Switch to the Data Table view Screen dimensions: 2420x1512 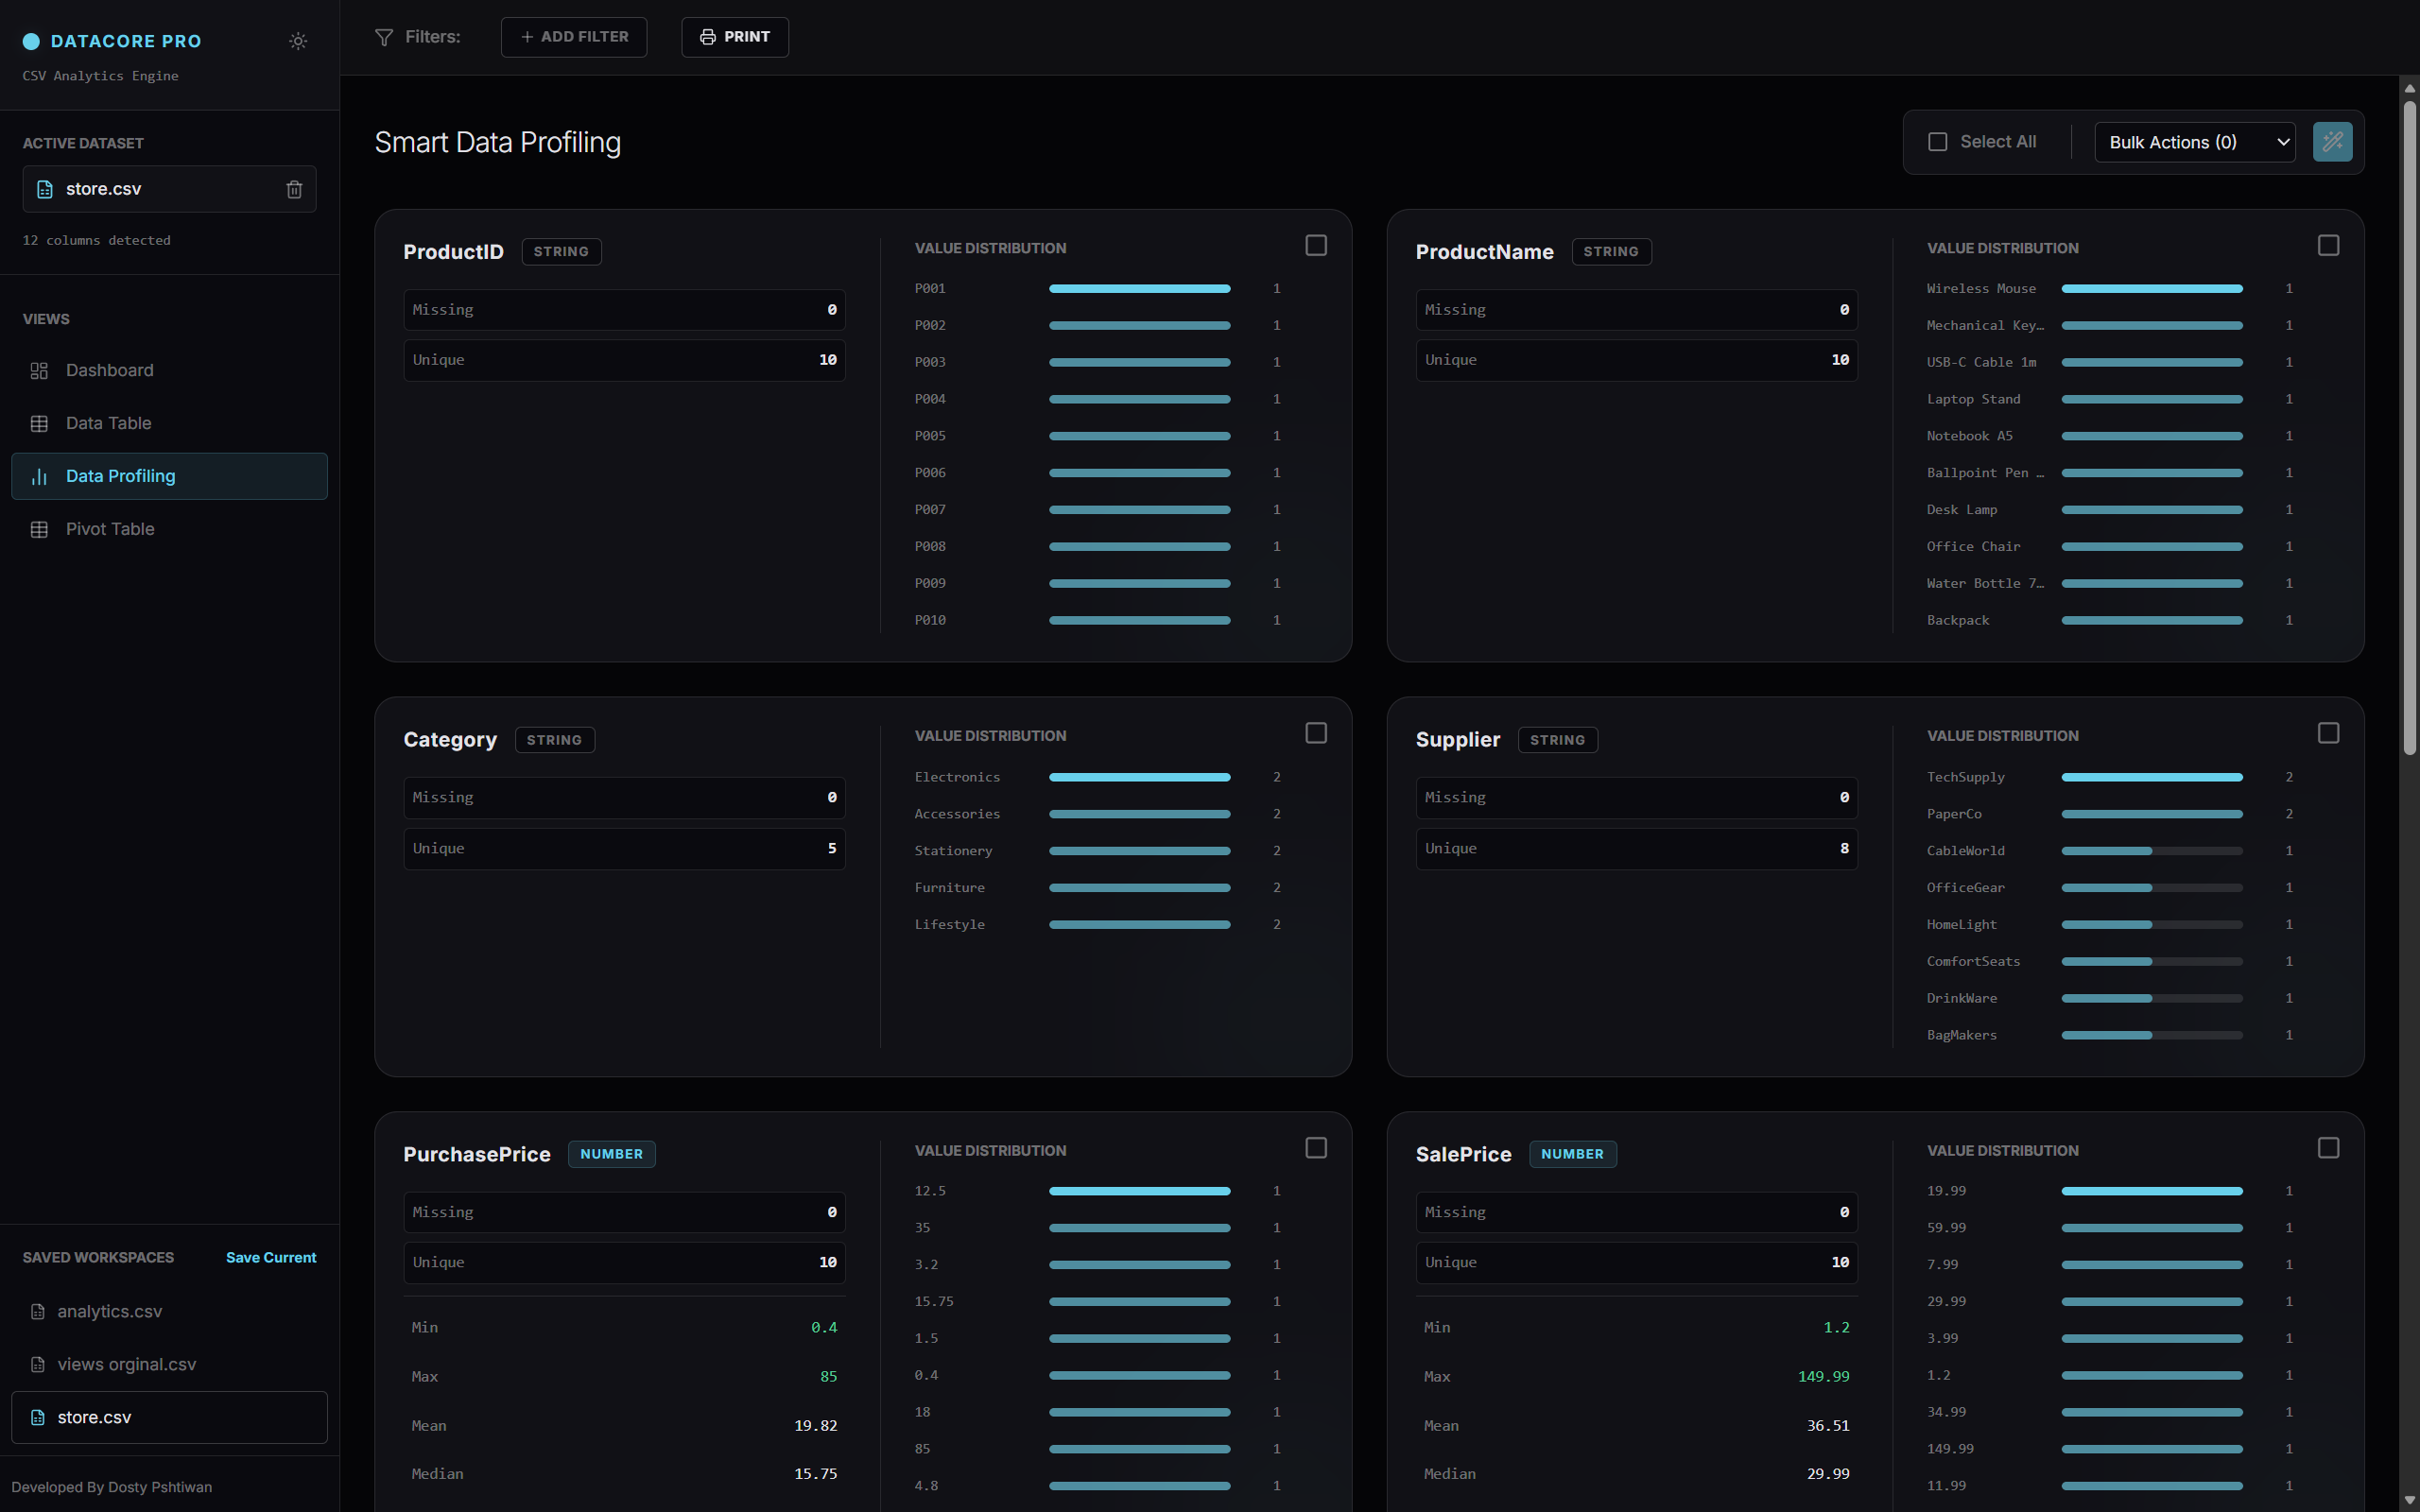169,424
